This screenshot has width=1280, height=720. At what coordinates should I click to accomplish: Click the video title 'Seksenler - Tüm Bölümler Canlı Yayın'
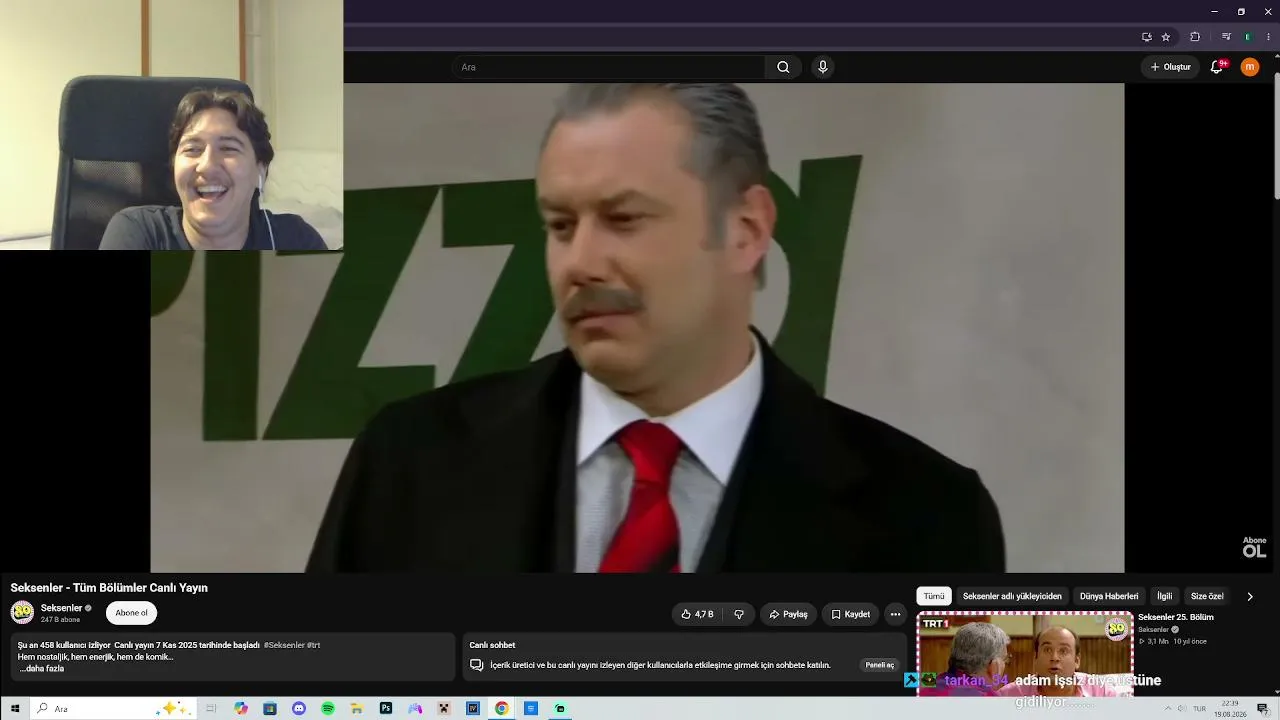(109, 588)
